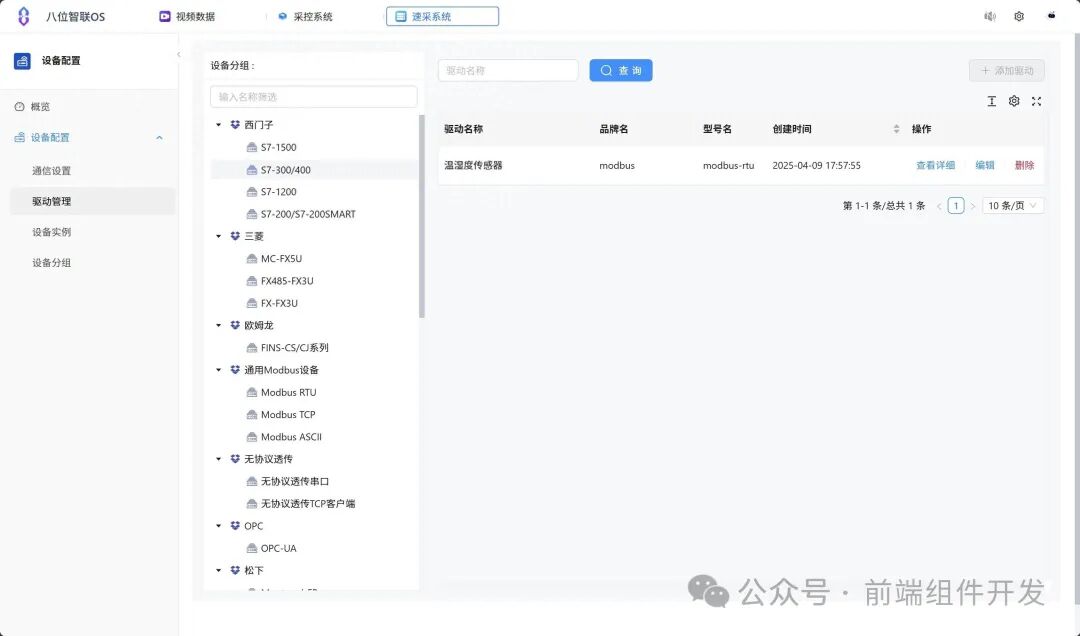Collapse the 无协议透传 tree node
This screenshot has height=636, width=1080.
pyautogui.click(x=218, y=459)
